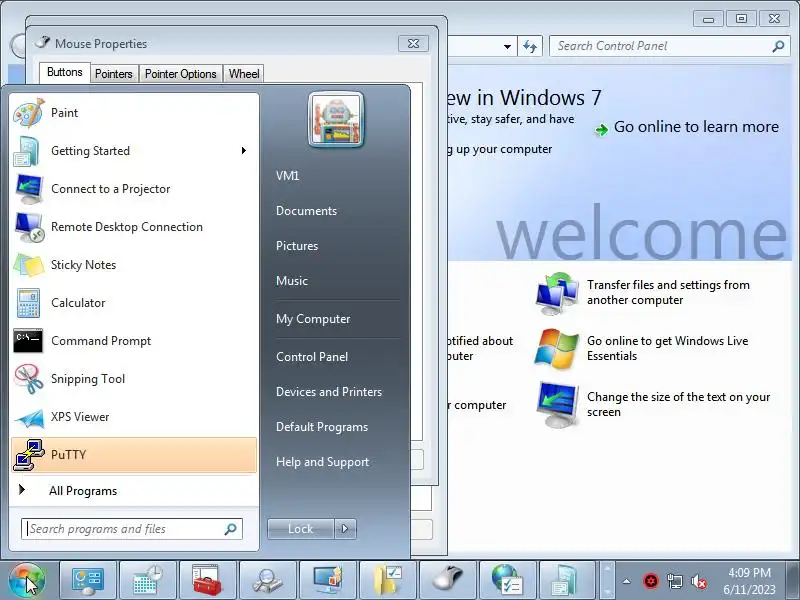Click the Lock button

[301, 529]
